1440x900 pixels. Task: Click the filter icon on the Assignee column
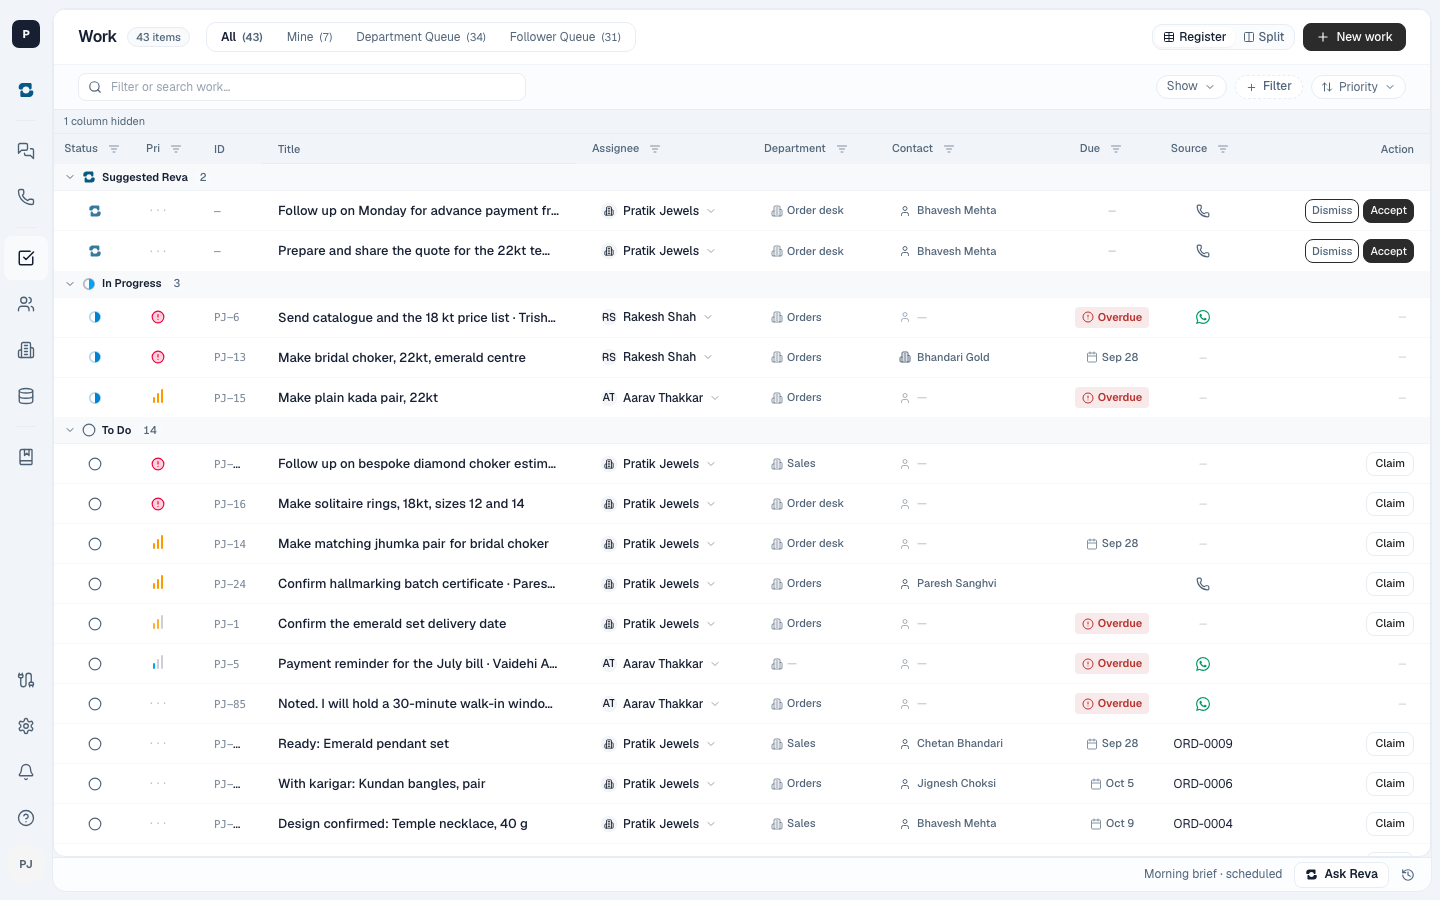pyautogui.click(x=655, y=149)
